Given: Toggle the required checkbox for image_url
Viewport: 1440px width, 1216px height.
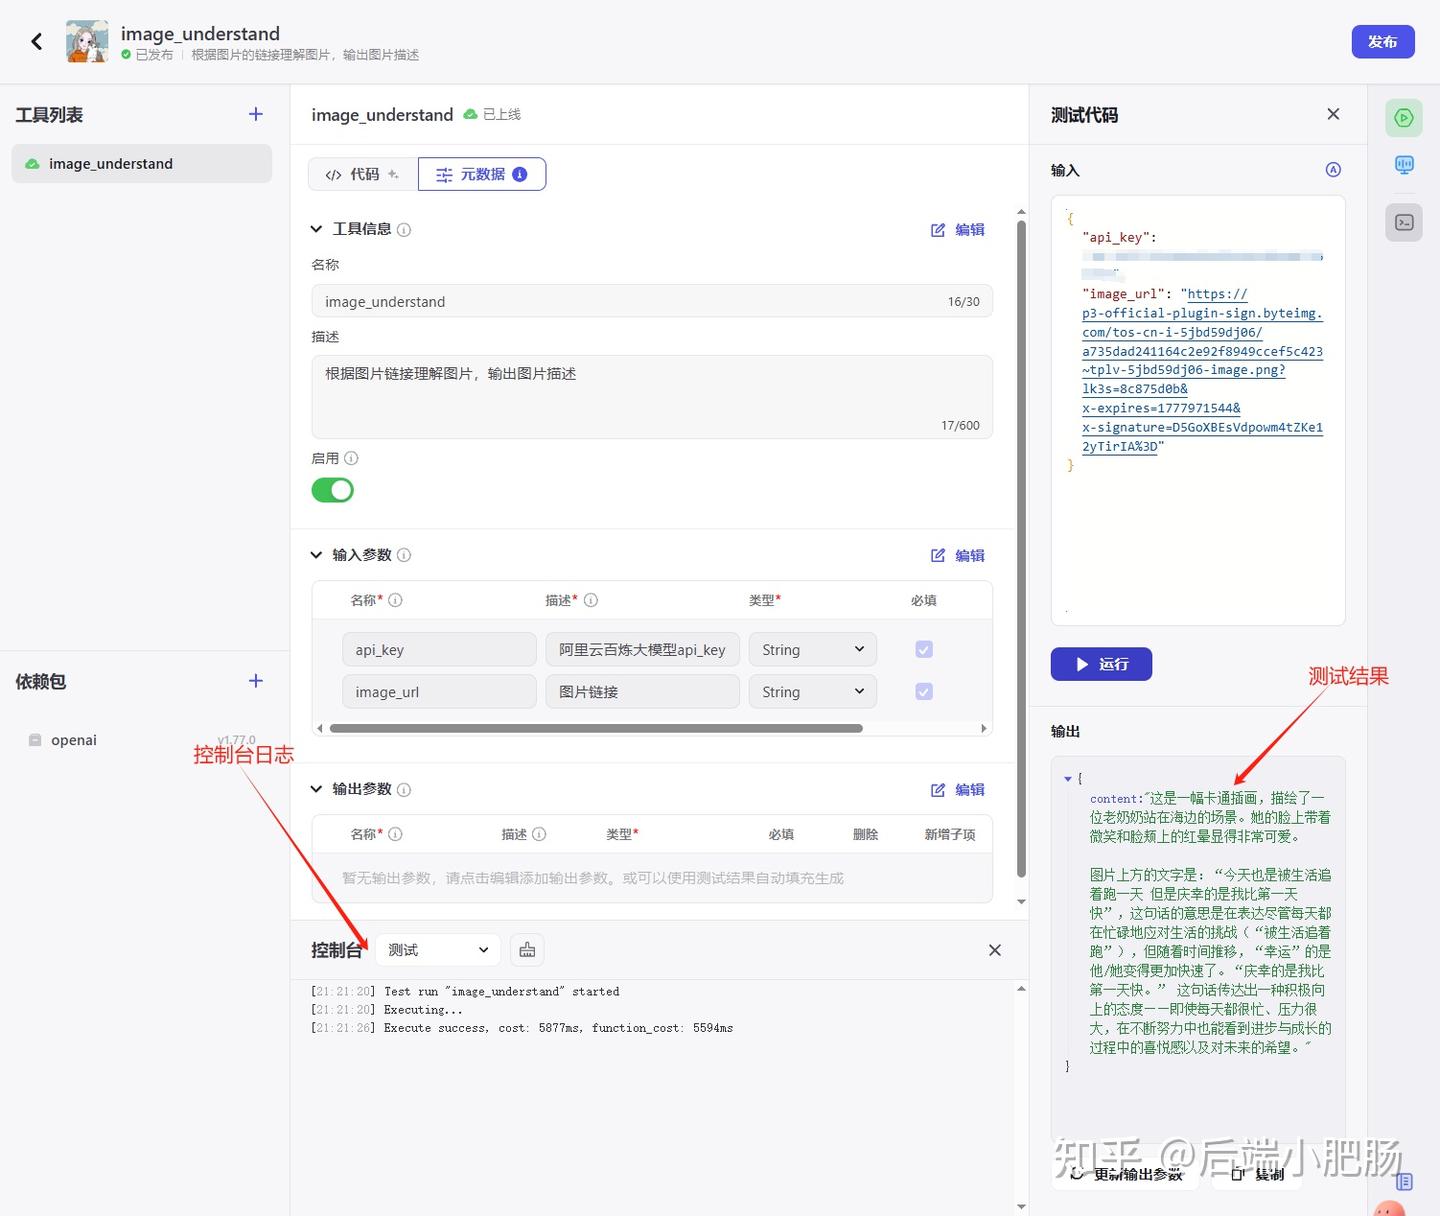Looking at the screenshot, I should [924, 691].
